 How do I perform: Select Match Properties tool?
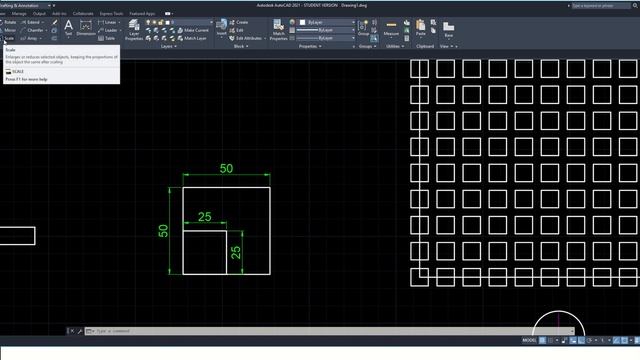point(279,30)
